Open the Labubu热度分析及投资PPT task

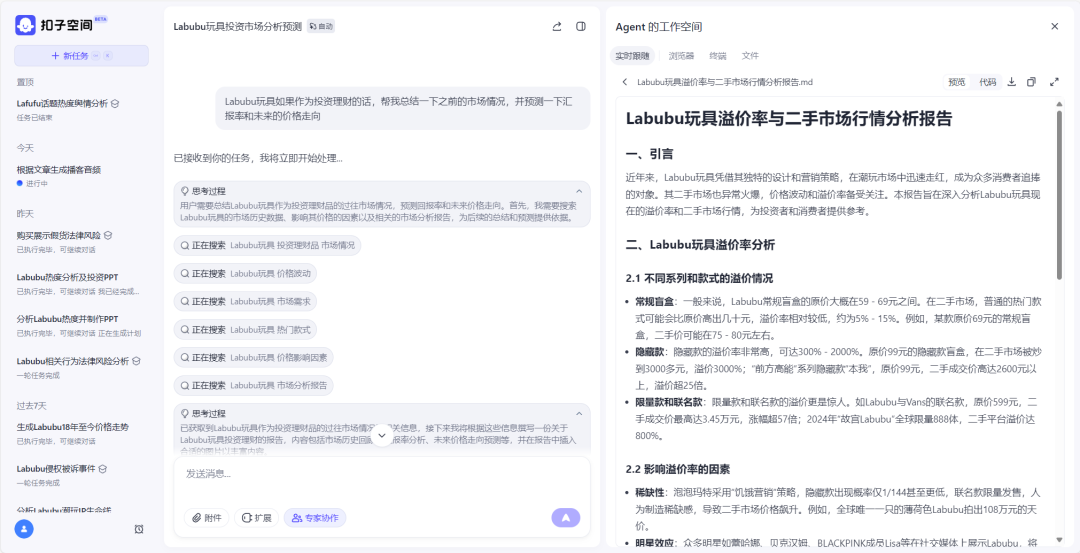pos(81,284)
